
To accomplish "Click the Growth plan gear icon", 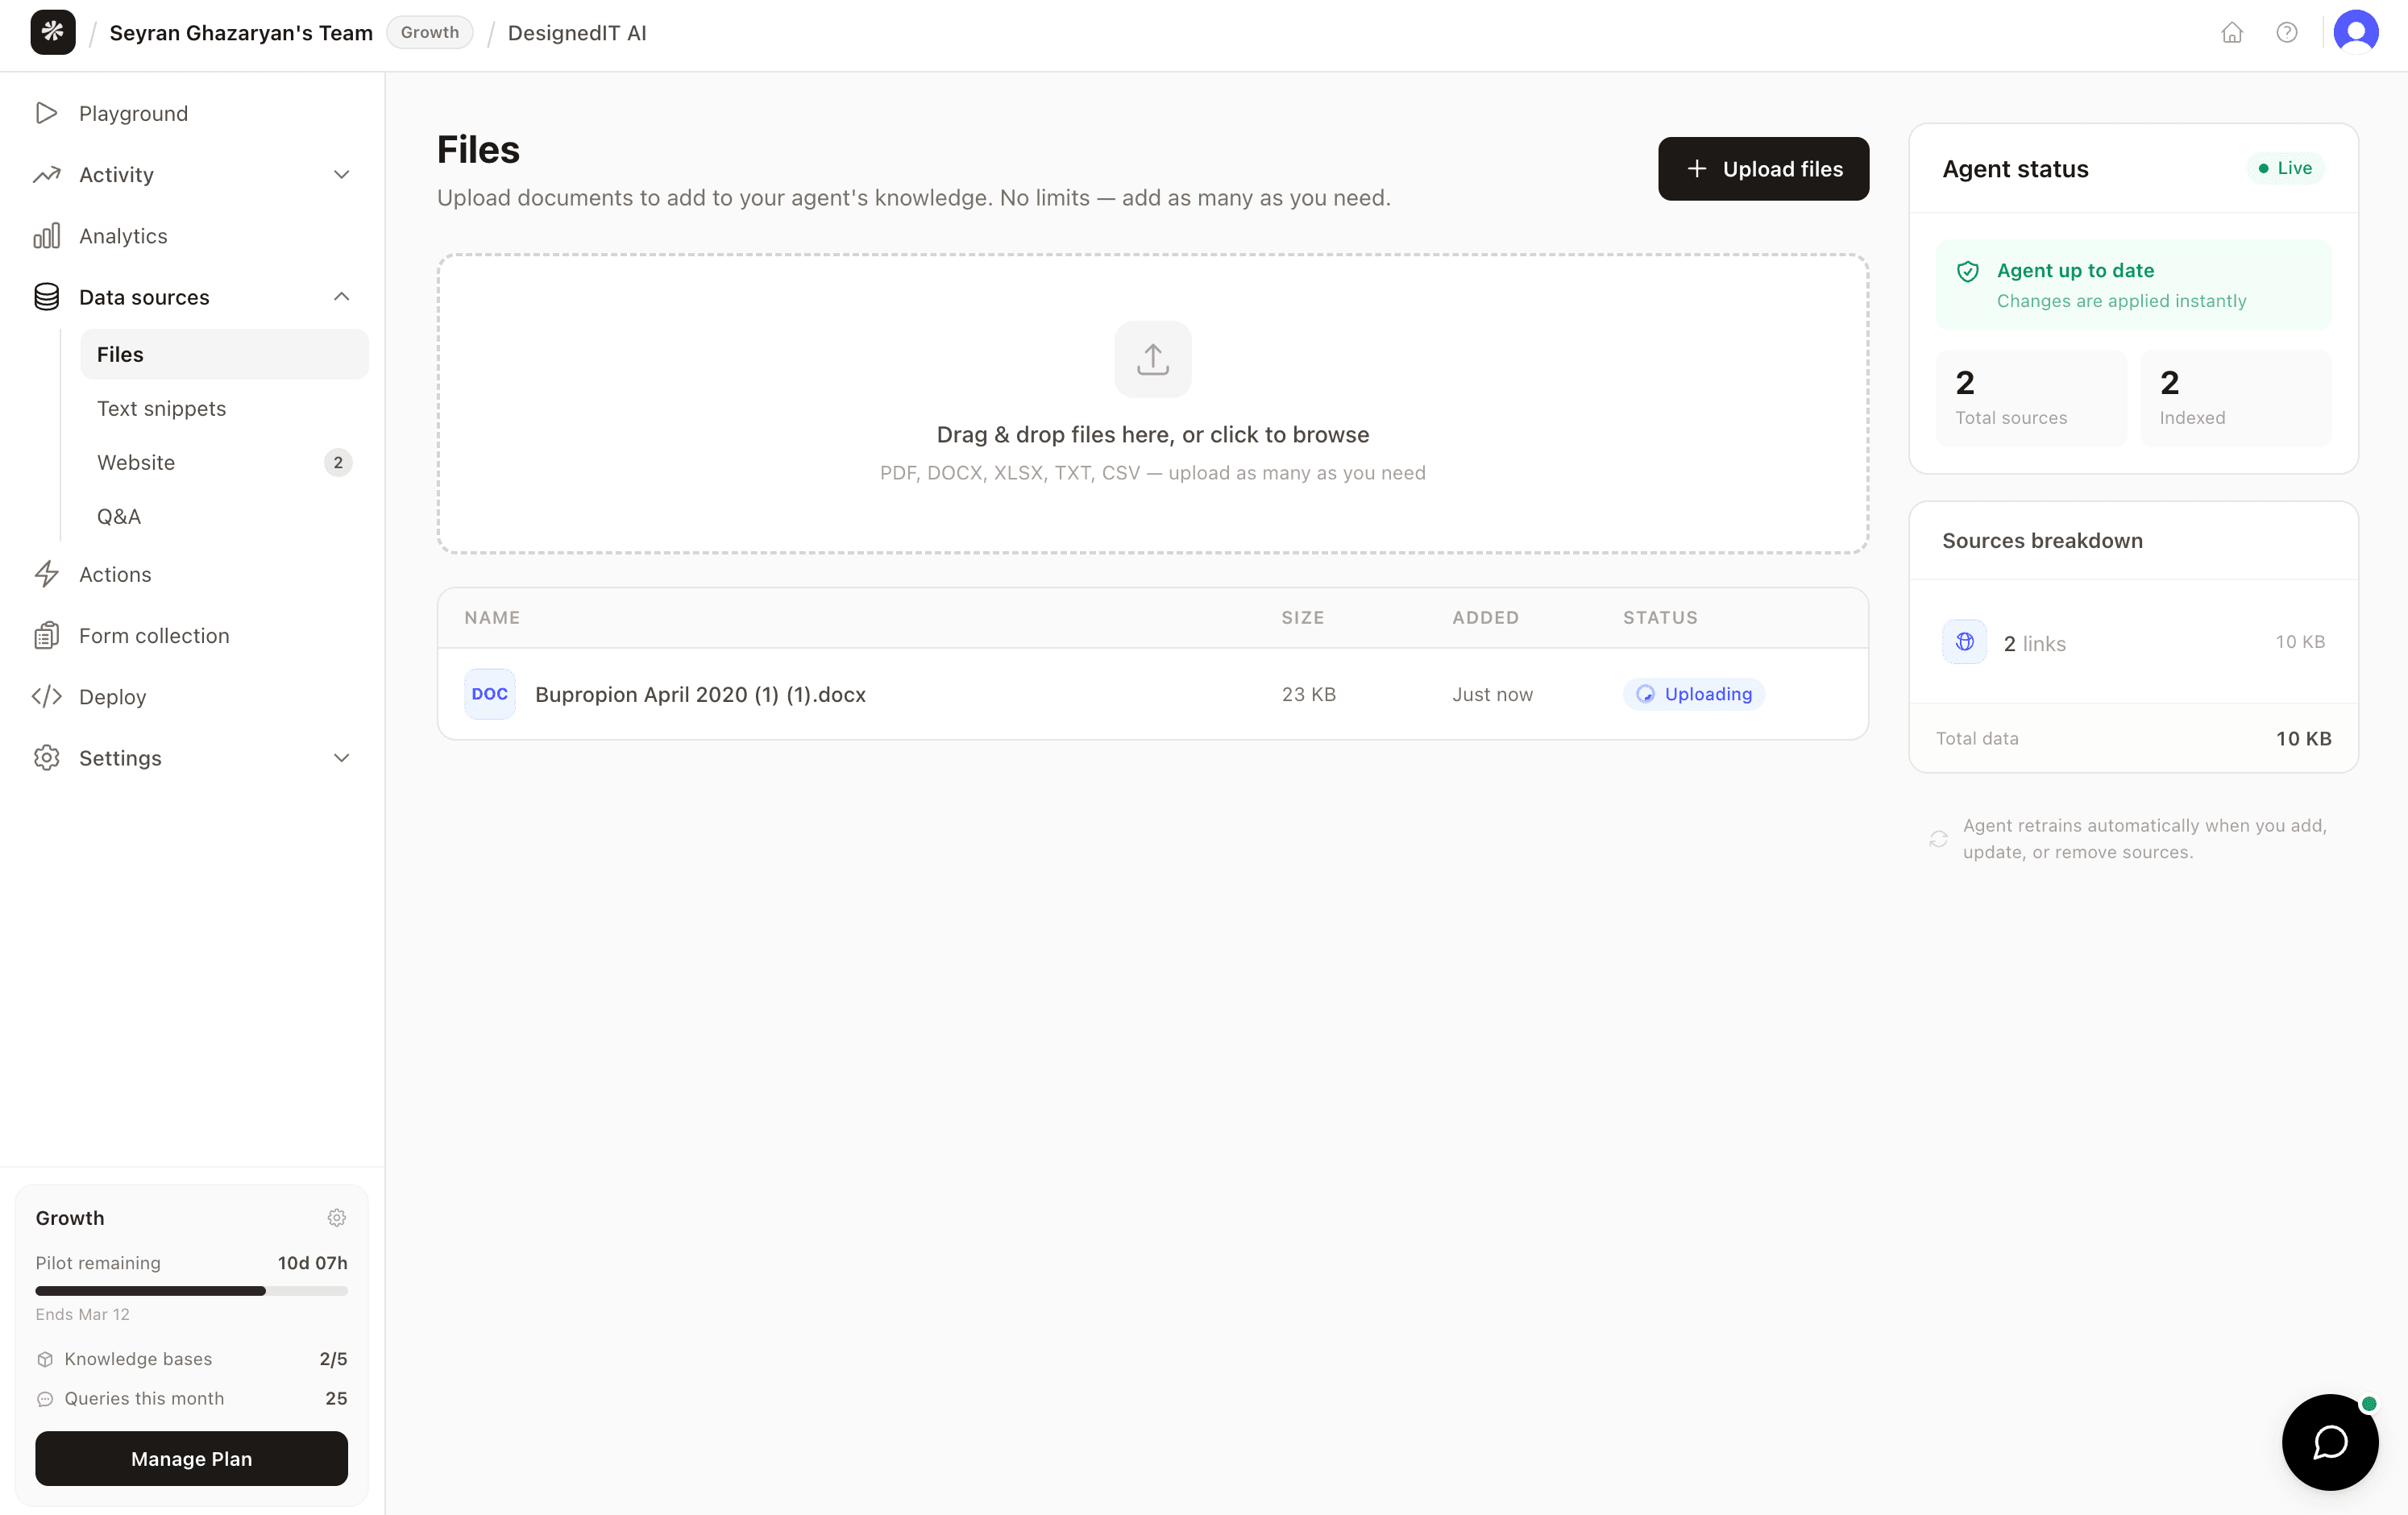I will pyautogui.click(x=337, y=1218).
